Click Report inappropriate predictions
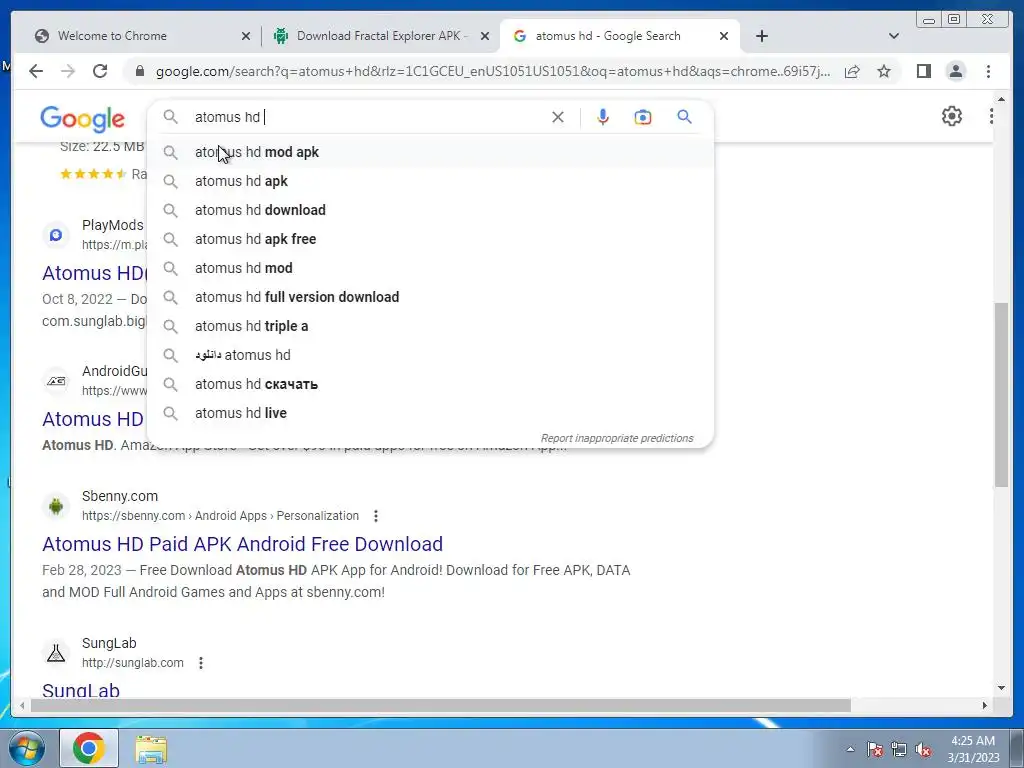Viewport: 1024px width, 768px height. (616, 438)
